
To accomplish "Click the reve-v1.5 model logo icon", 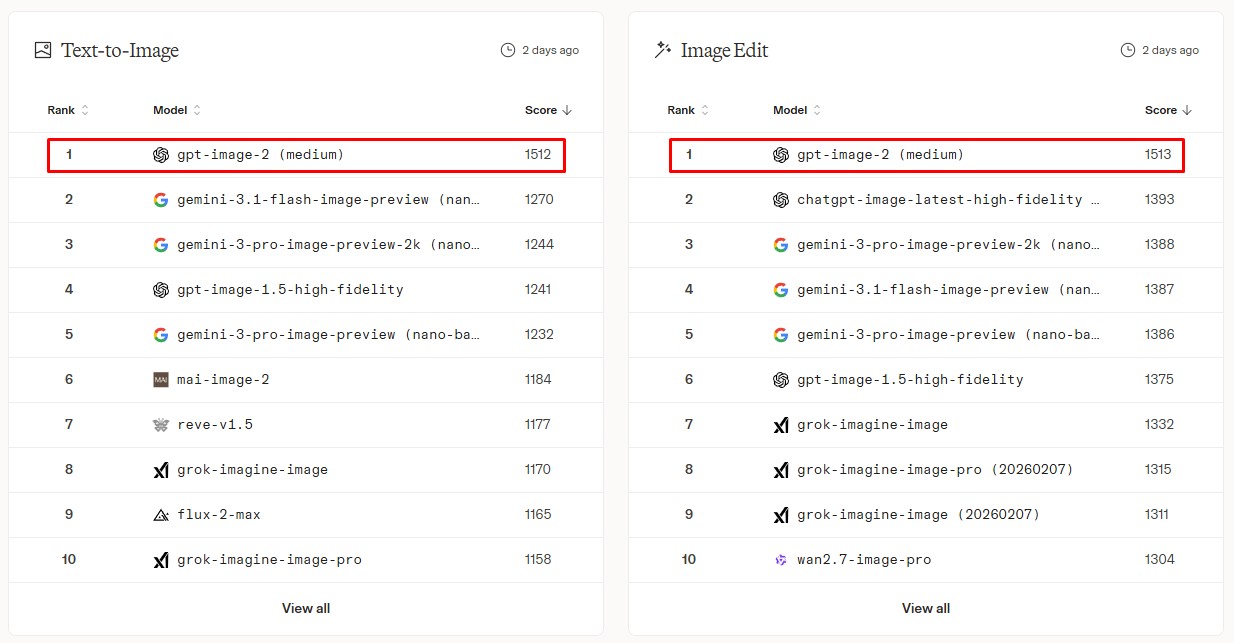I will [x=161, y=425].
